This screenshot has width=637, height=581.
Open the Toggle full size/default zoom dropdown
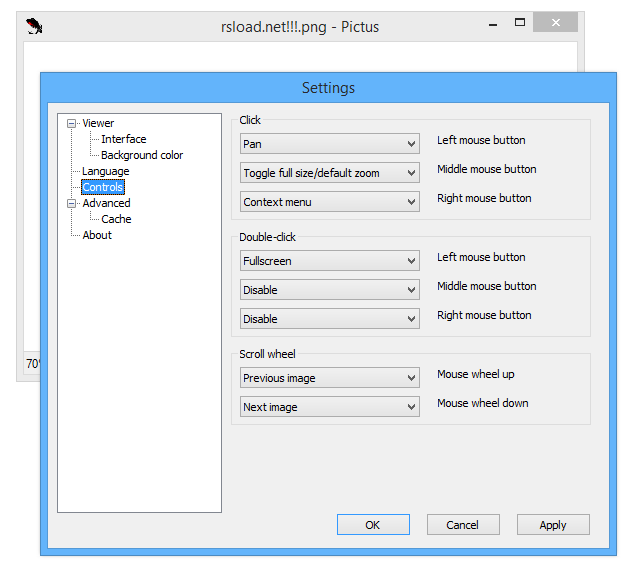(329, 173)
